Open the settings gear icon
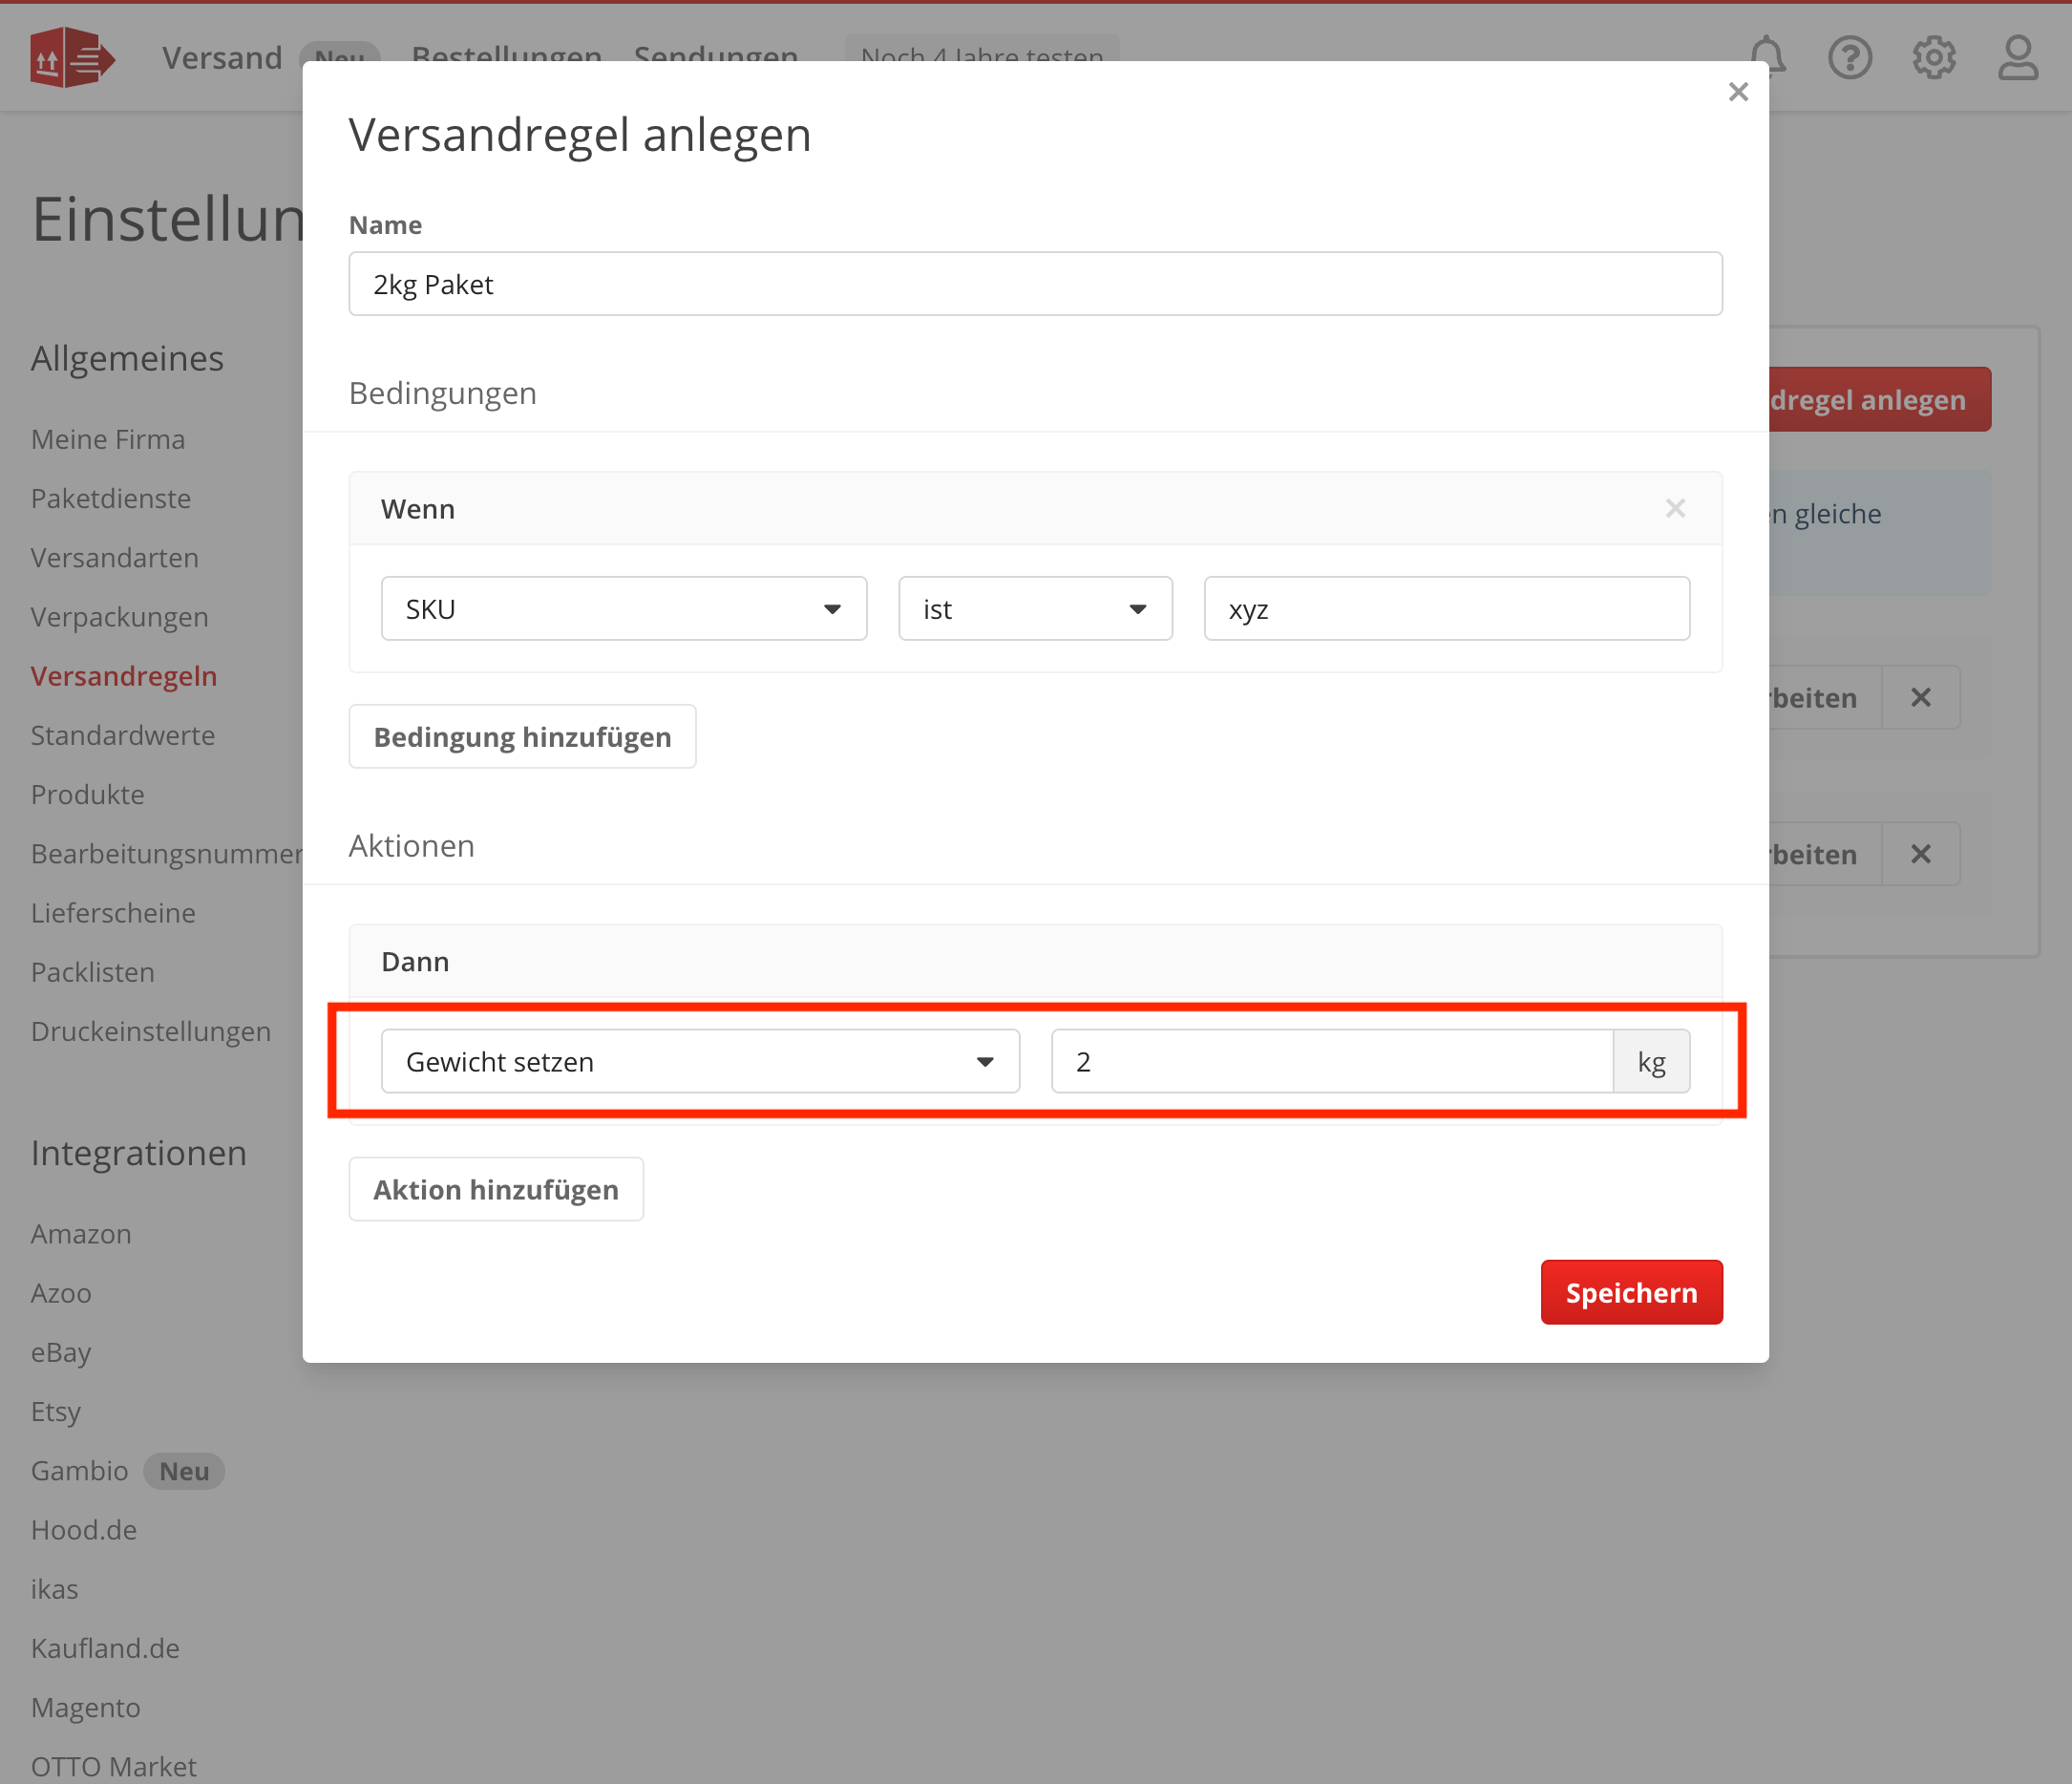This screenshot has height=1784, width=2072. point(1934,58)
